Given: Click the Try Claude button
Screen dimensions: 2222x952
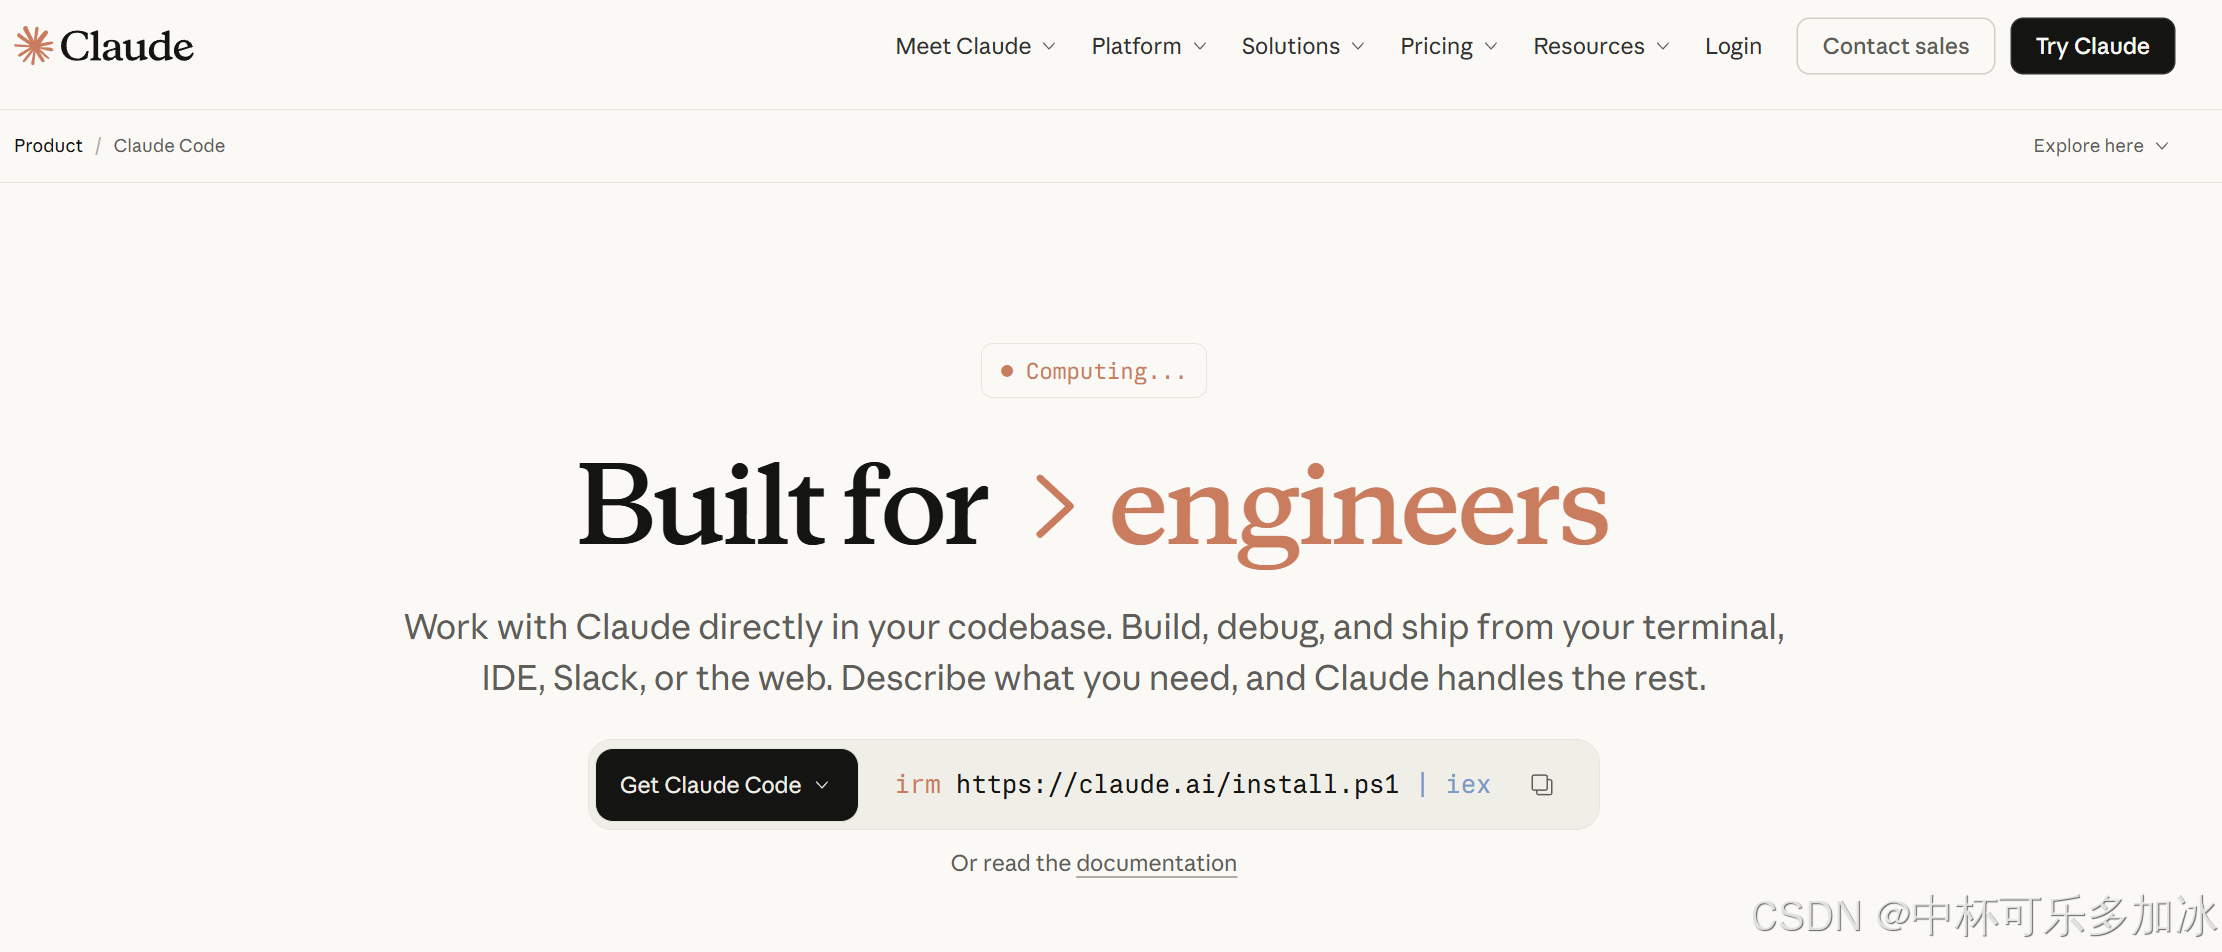Looking at the screenshot, I should click(2092, 46).
